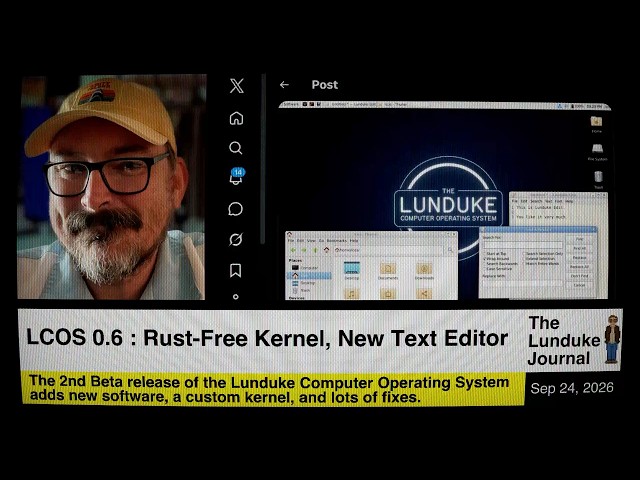640x480 pixels.
Task: Click file manager home toolbar icon
Action: 327,250
